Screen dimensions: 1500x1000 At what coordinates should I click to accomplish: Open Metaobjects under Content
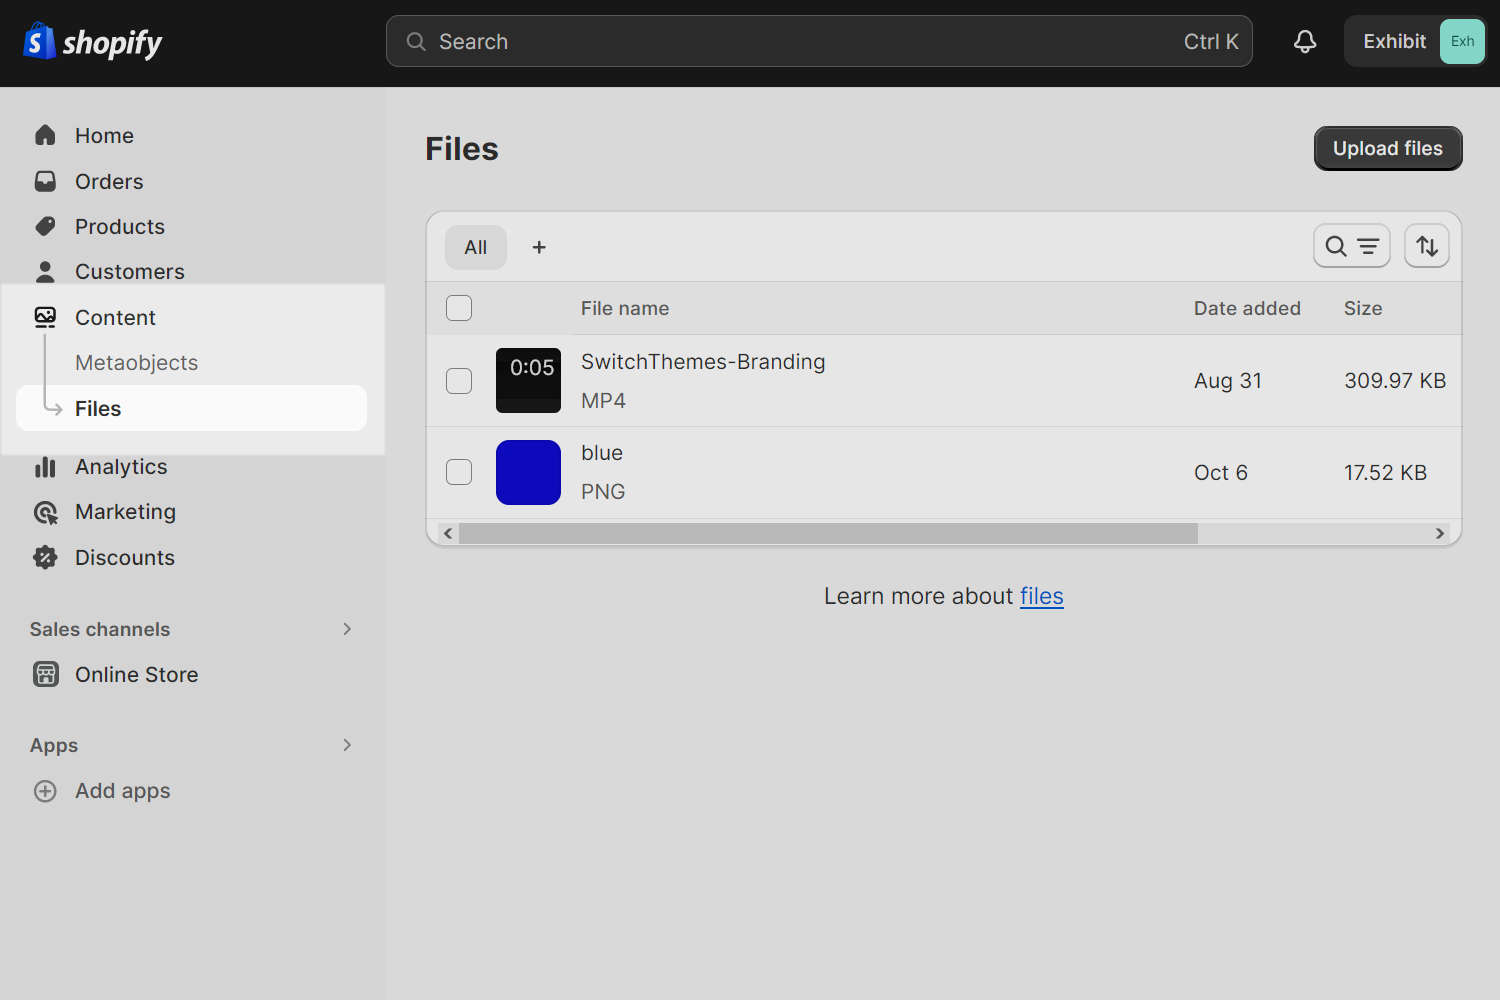tap(136, 362)
